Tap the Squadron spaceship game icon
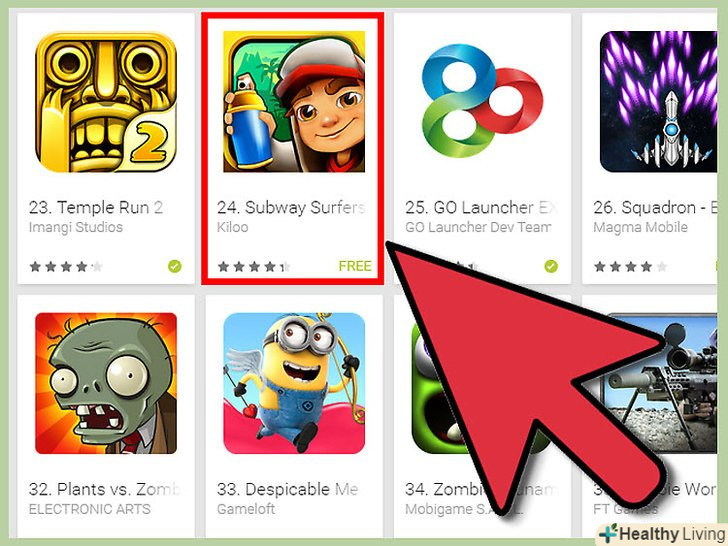 (658, 102)
